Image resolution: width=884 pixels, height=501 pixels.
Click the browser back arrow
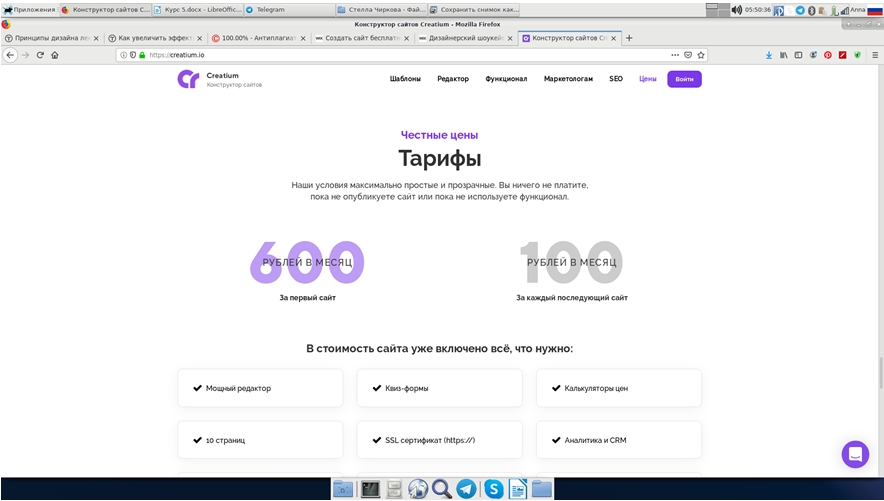[10, 55]
